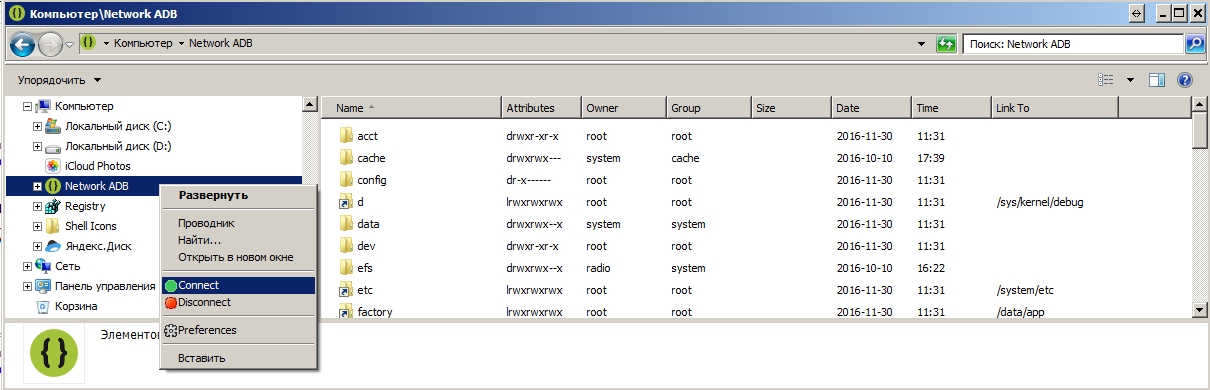The height and width of the screenshot is (390, 1210).
Task: Click the search magnifier button
Action: (x=1195, y=44)
